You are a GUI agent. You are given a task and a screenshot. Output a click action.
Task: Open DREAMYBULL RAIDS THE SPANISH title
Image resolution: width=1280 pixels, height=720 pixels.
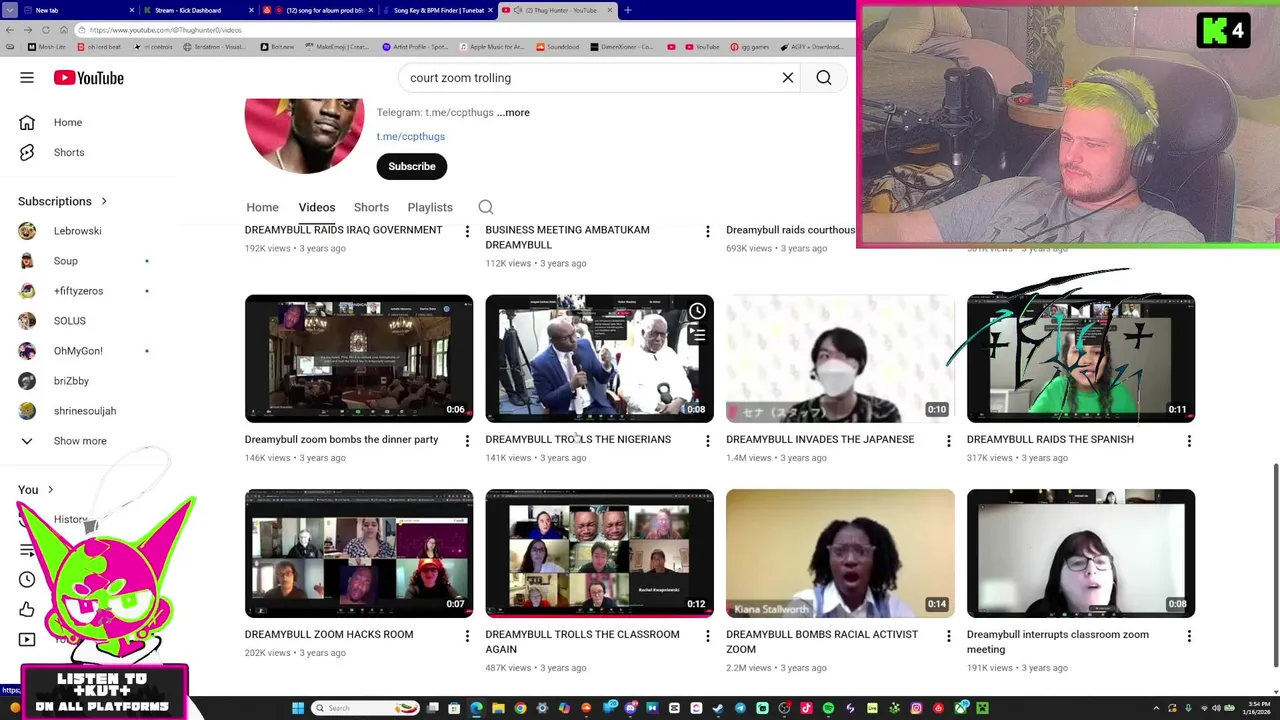coord(1050,439)
